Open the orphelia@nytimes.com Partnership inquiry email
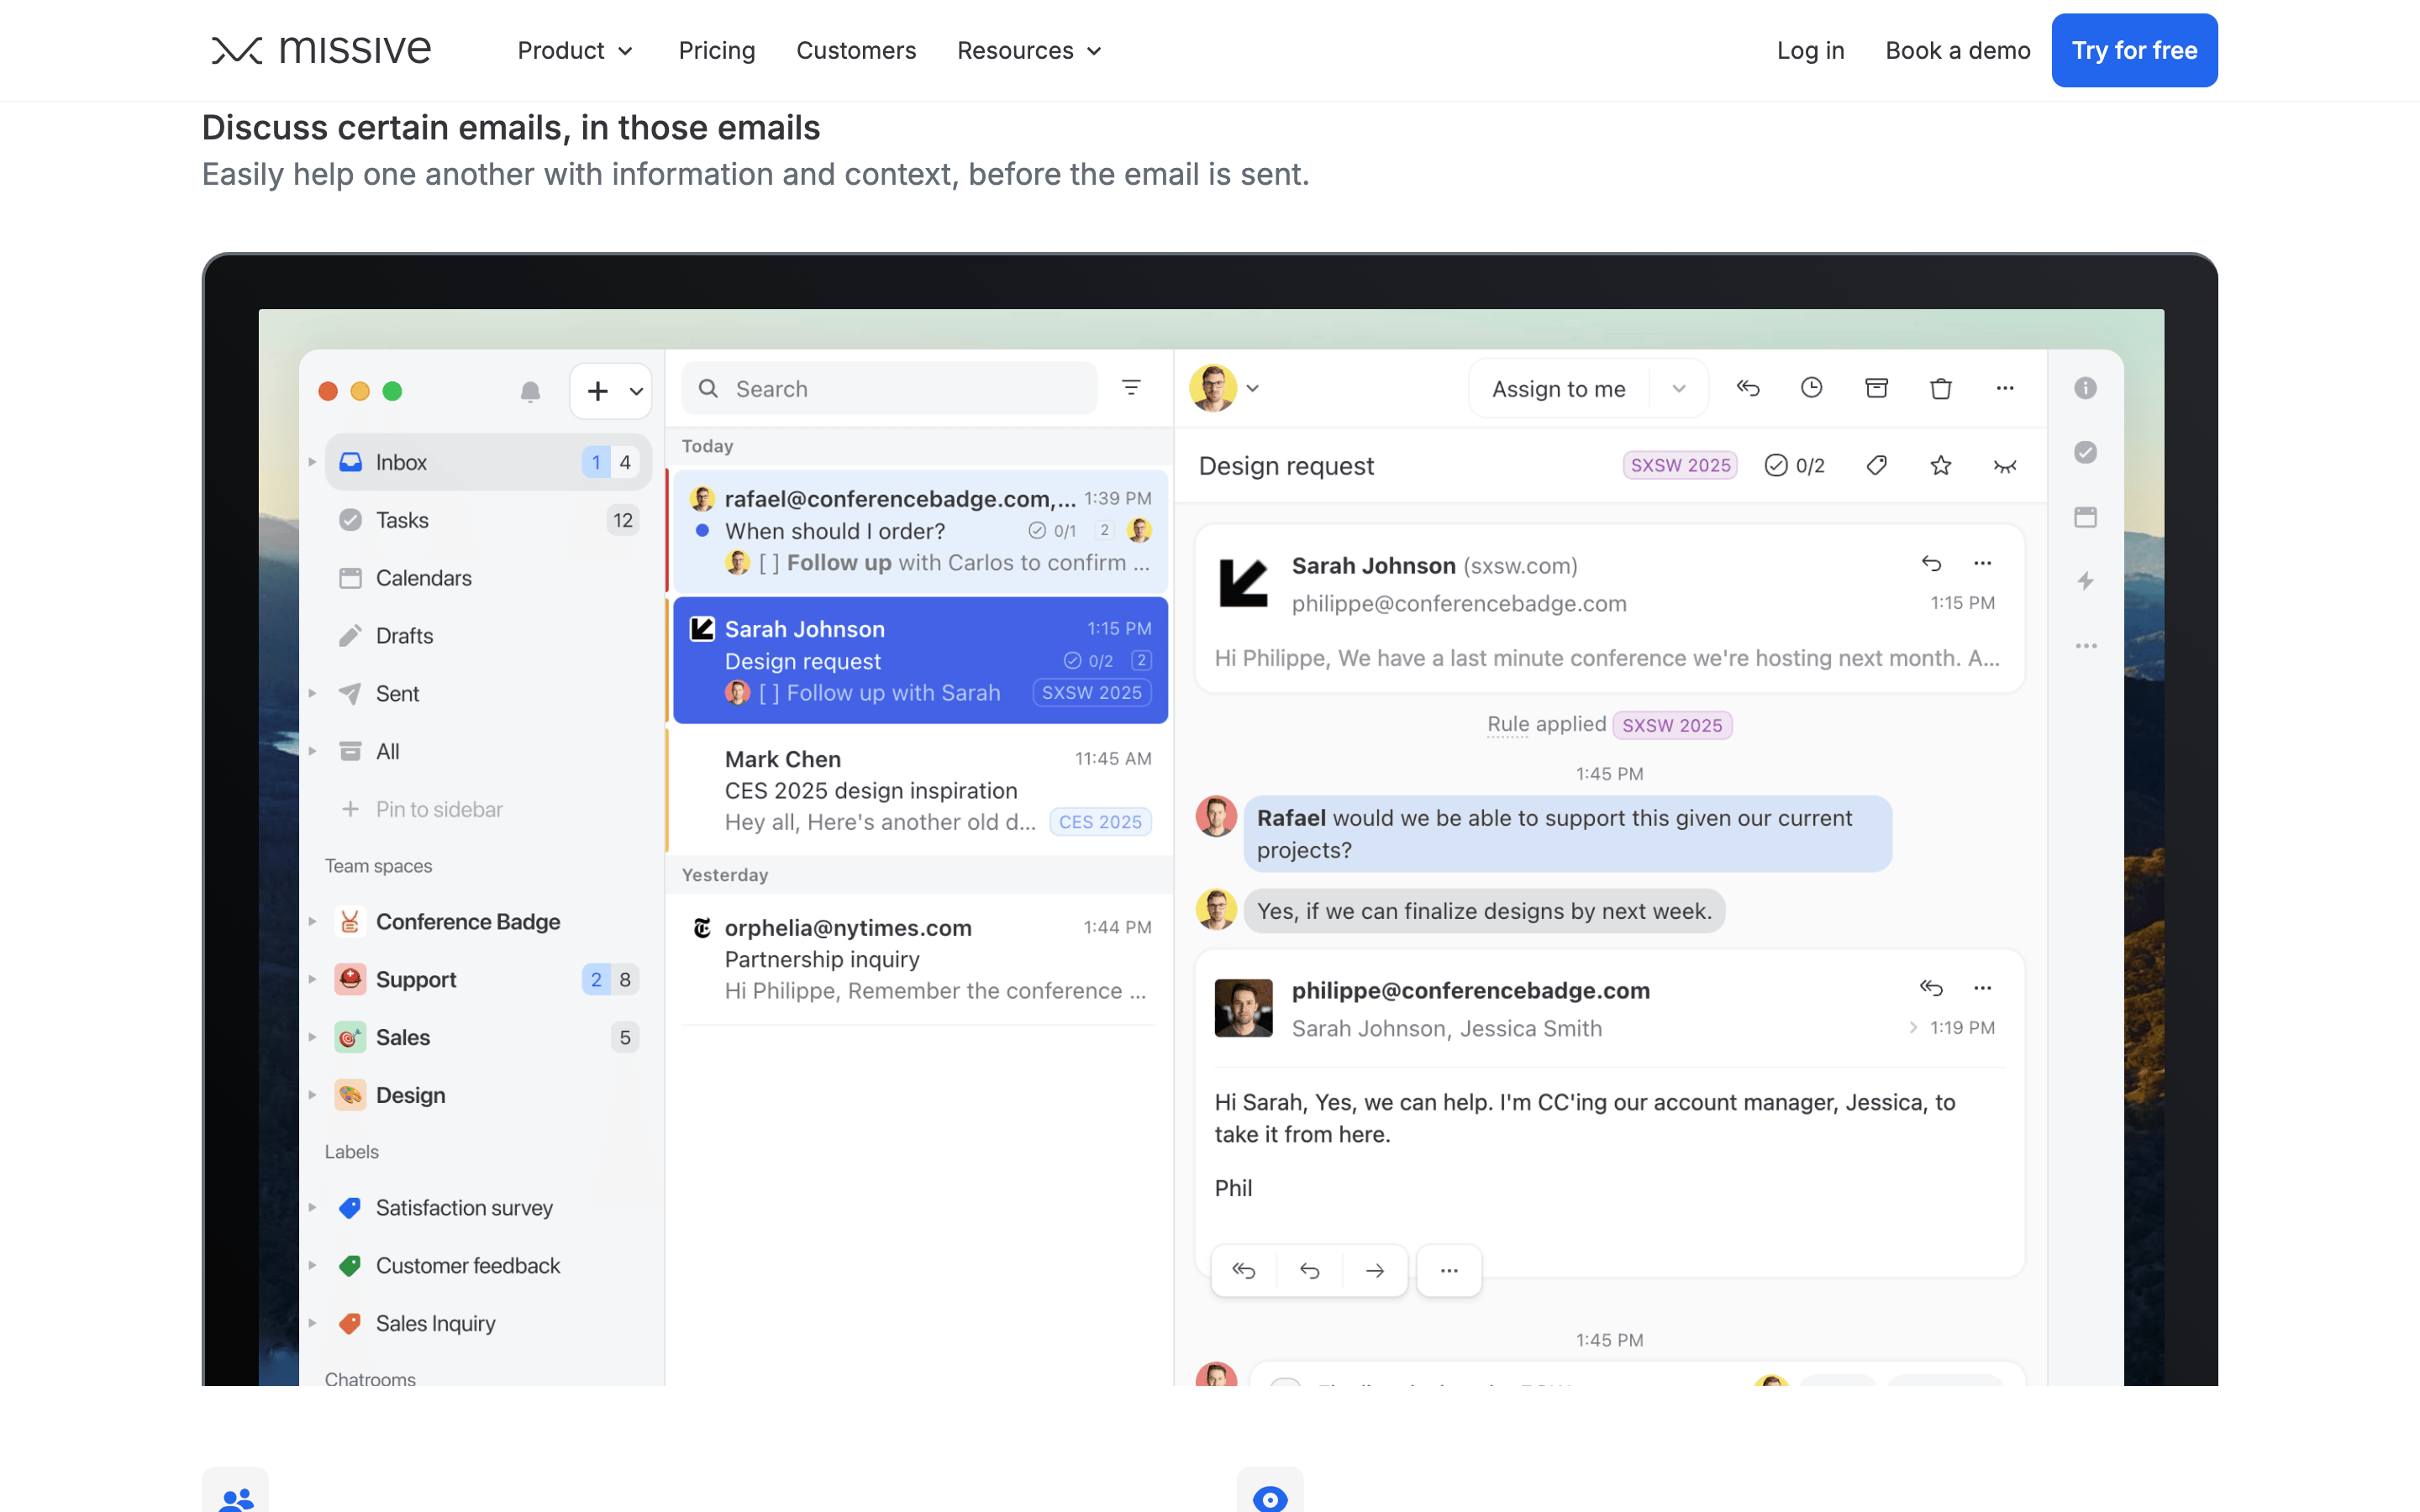This screenshot has height=1512, width=2420. coord(920,959)
